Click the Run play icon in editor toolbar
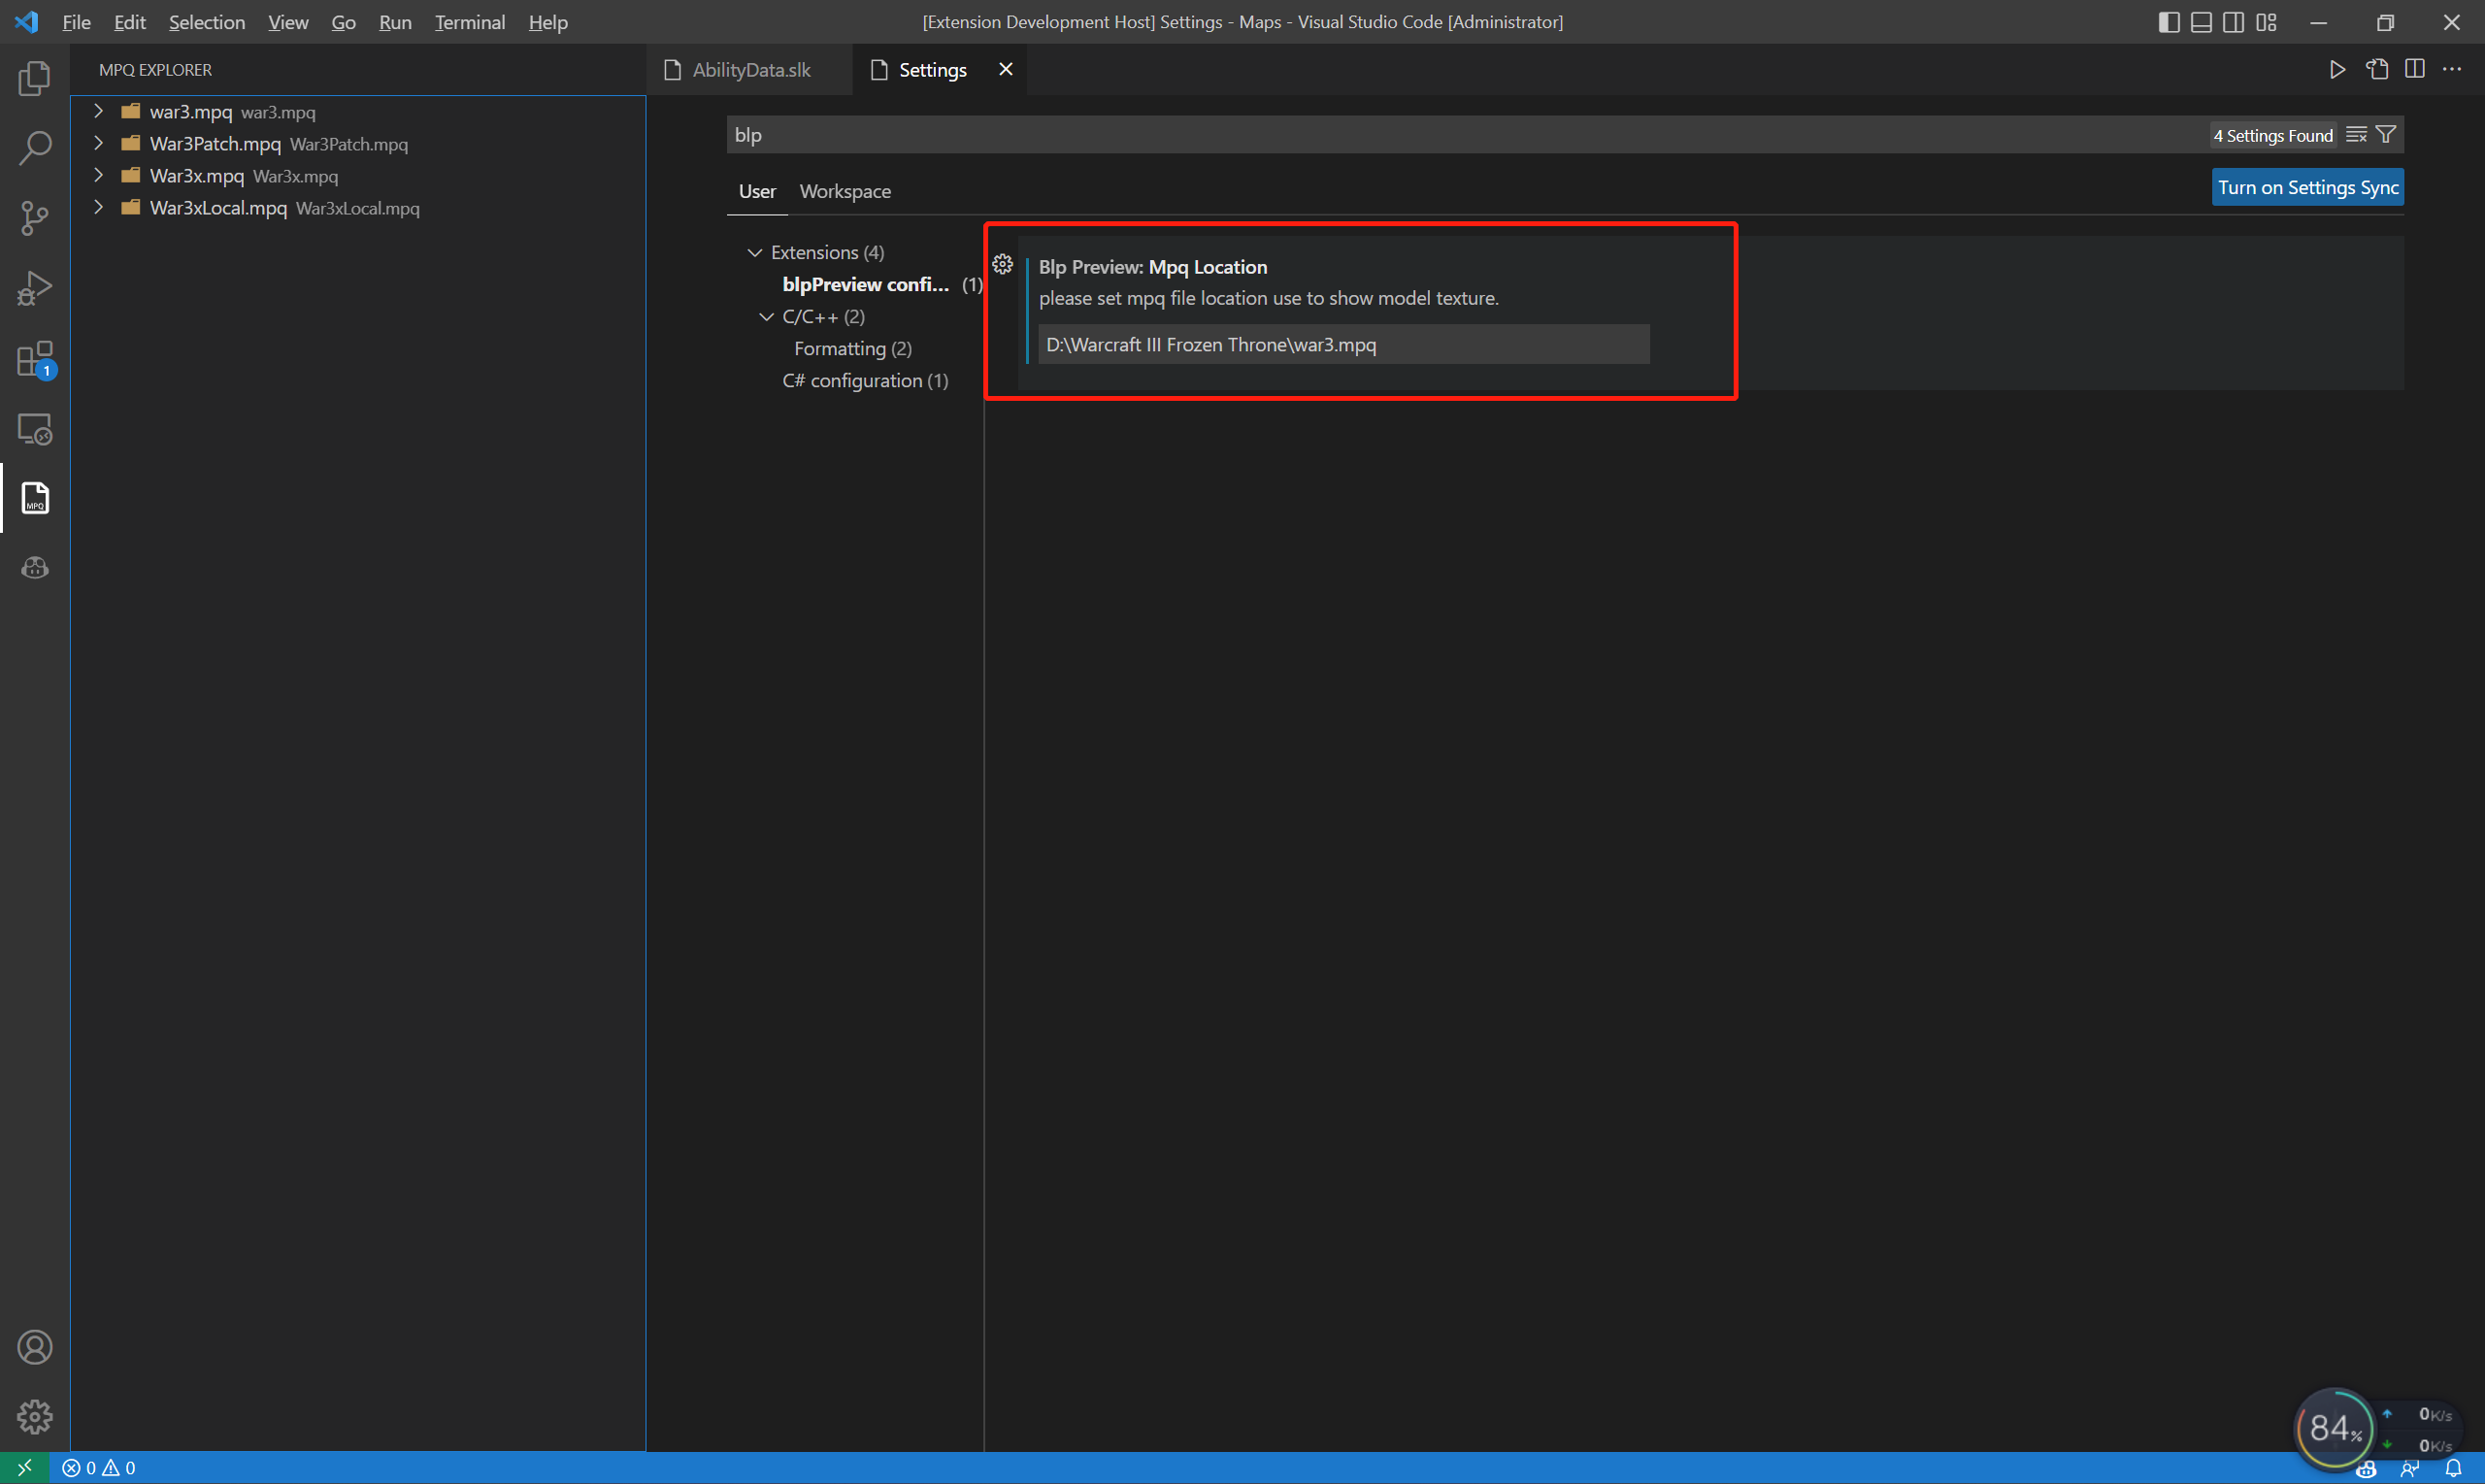Image resolution: width=2485 pixels, height=1484 pixels. pos(2337,69)
